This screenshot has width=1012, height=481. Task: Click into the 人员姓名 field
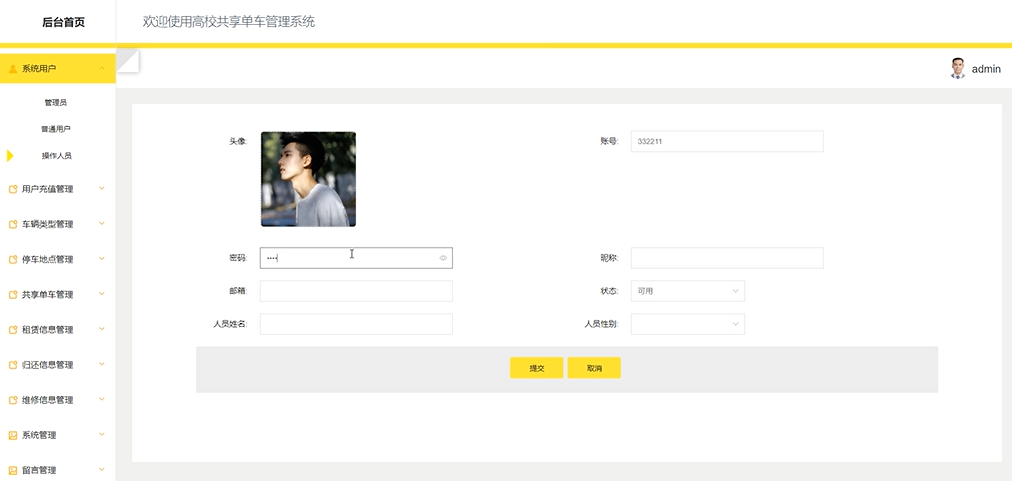click(x=356, y=324)
